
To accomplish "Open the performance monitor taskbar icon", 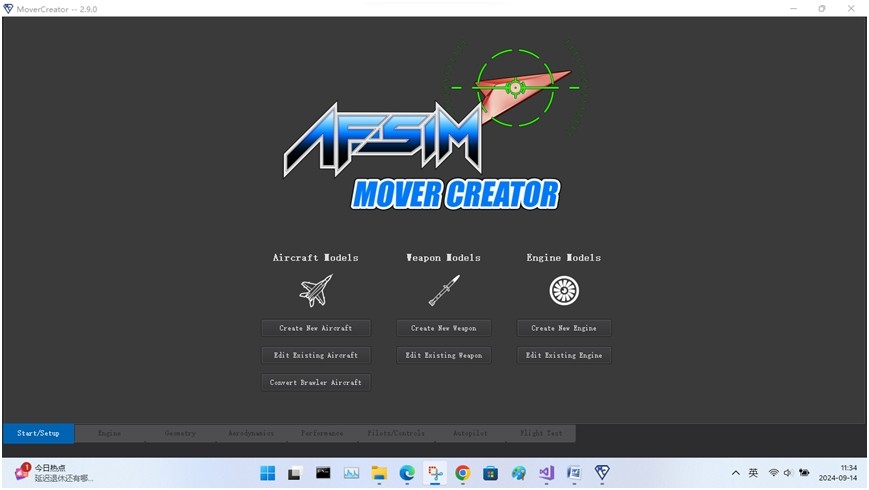I will pyautogui.click(x=351, y=473).
